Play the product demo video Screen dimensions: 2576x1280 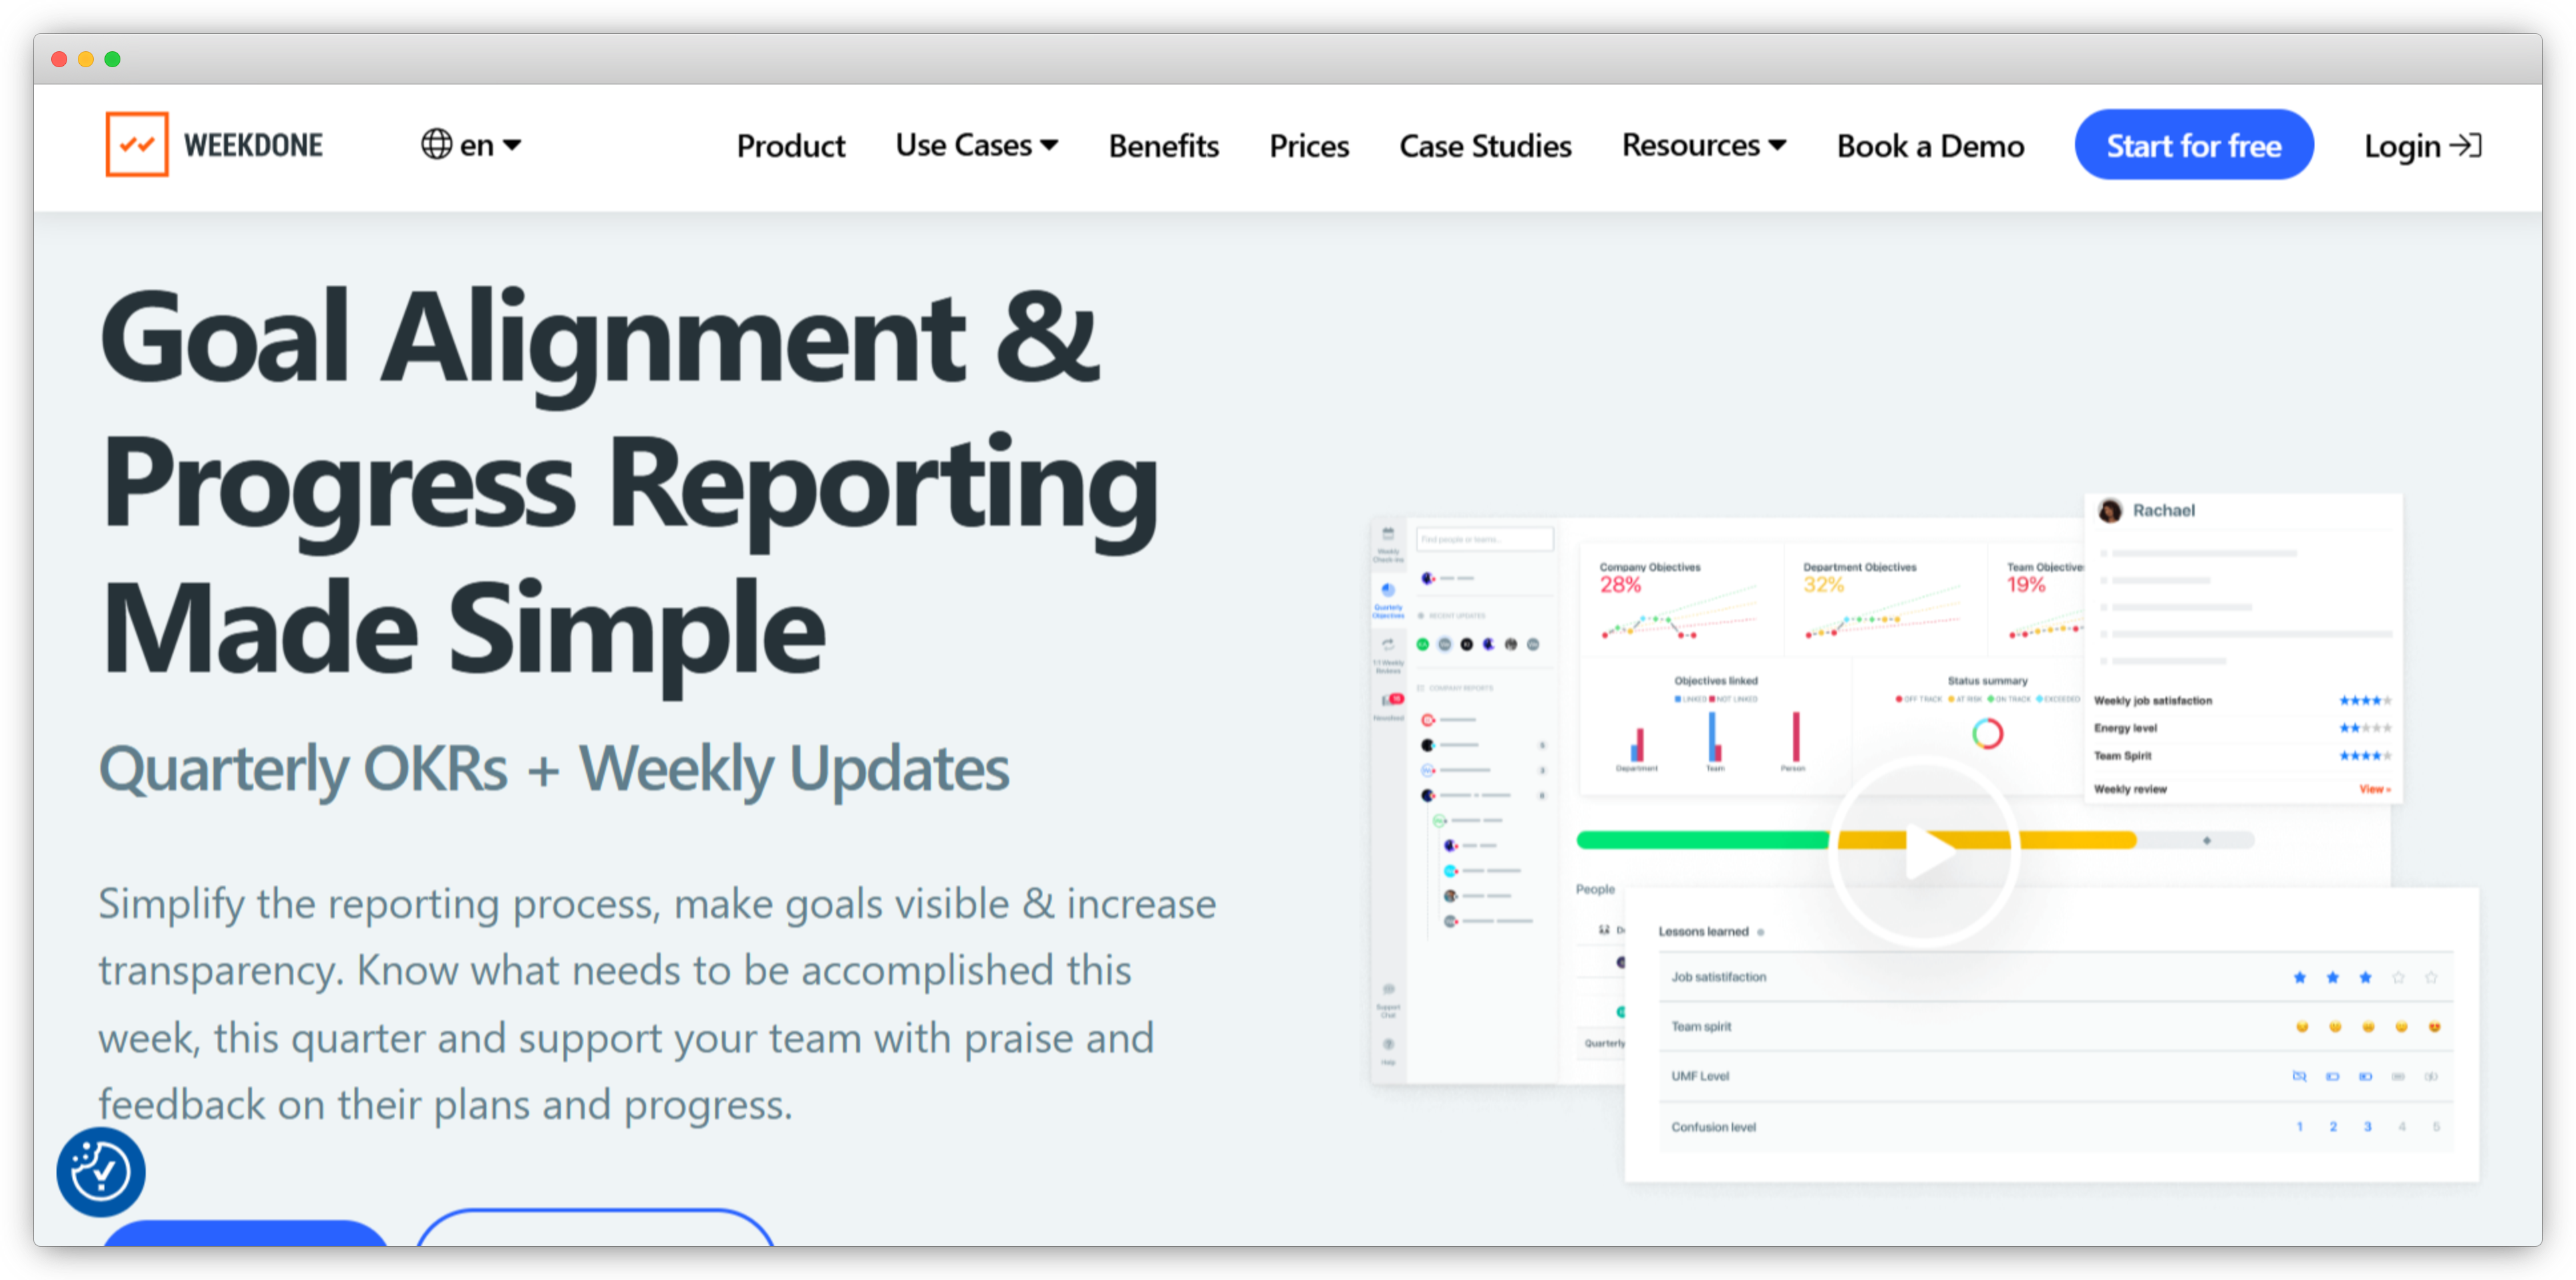coord(1925,852)
